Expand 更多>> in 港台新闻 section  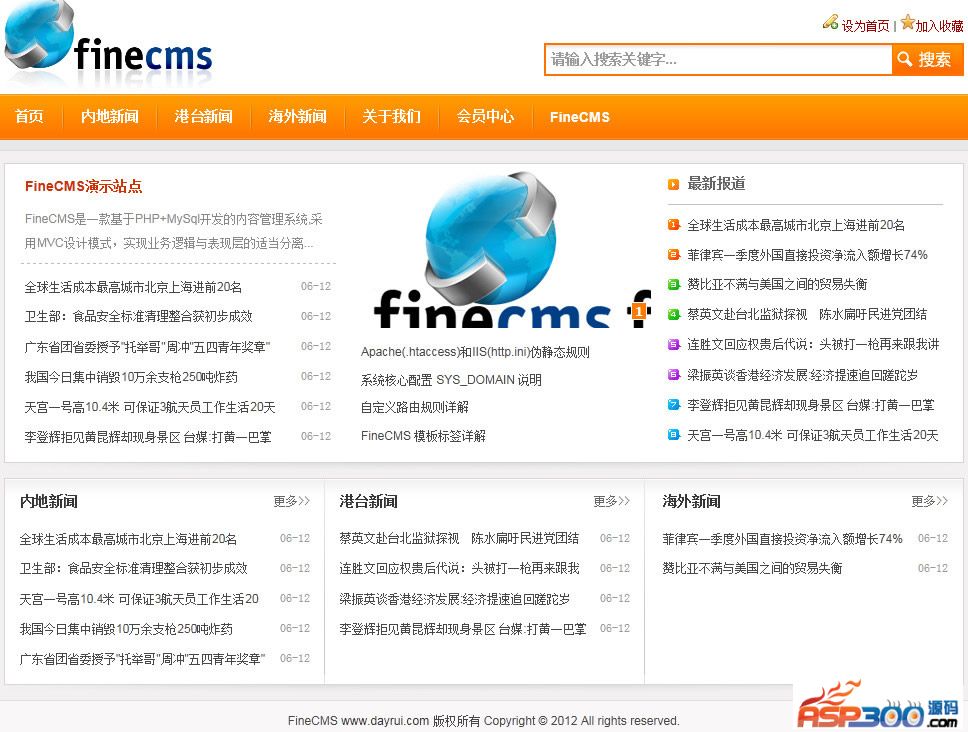coord(612,501)
